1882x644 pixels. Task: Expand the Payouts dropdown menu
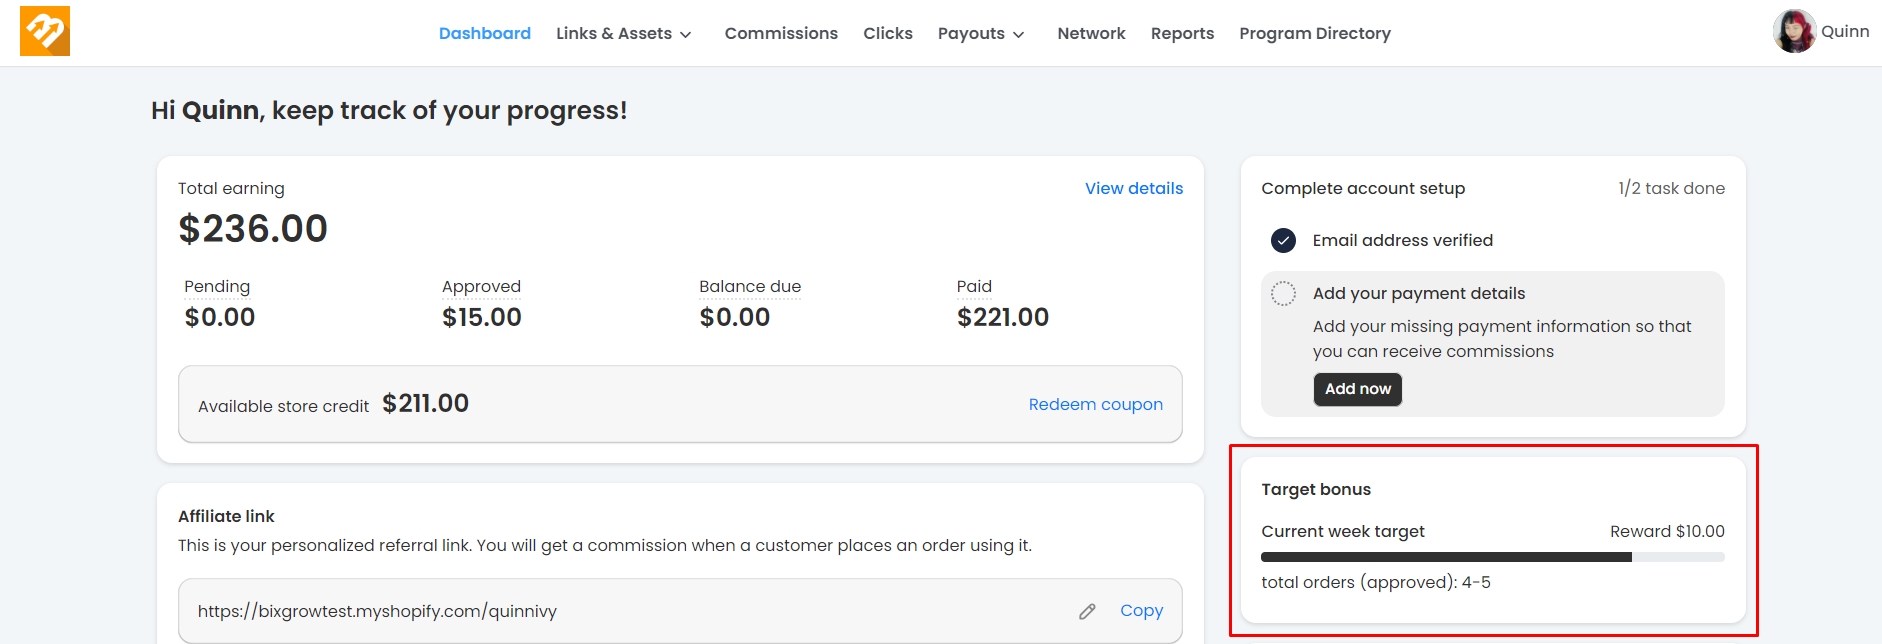click(980, 34)
